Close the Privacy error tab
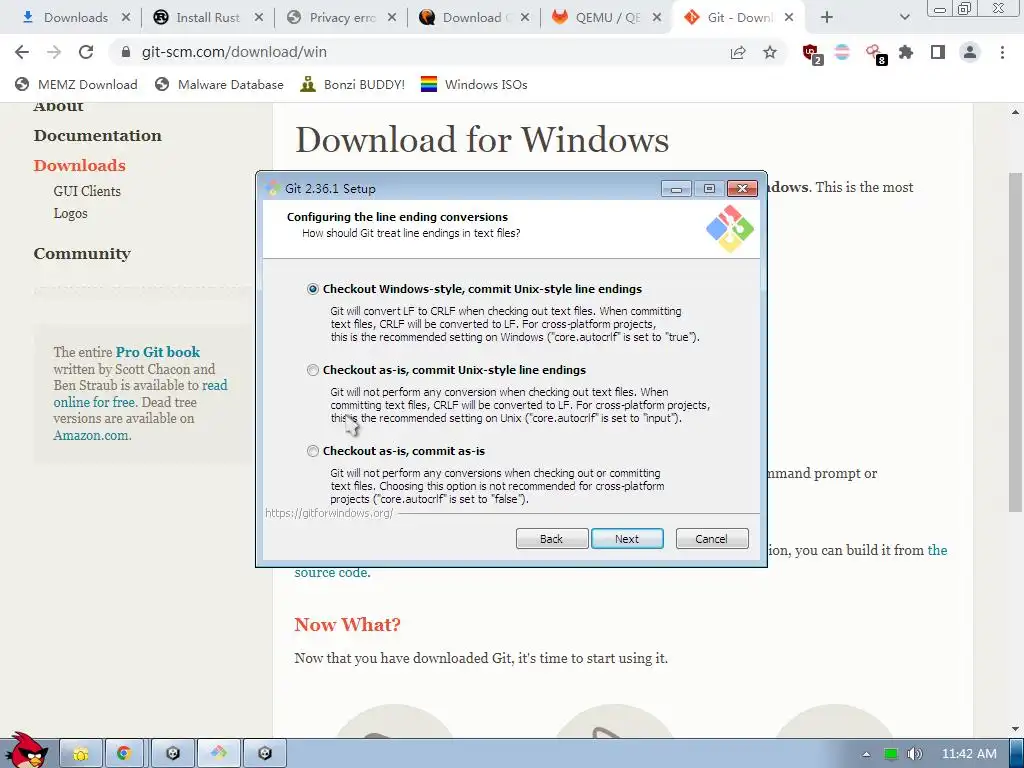The height and width of the screenshot is (768, 1024). click(x=392, y=18)
